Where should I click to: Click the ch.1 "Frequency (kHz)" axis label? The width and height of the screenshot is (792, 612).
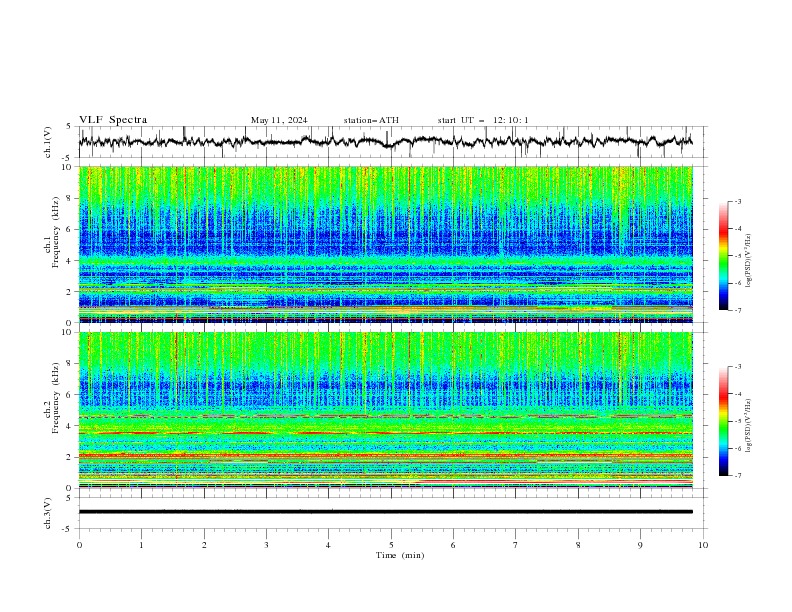(56, 233)
